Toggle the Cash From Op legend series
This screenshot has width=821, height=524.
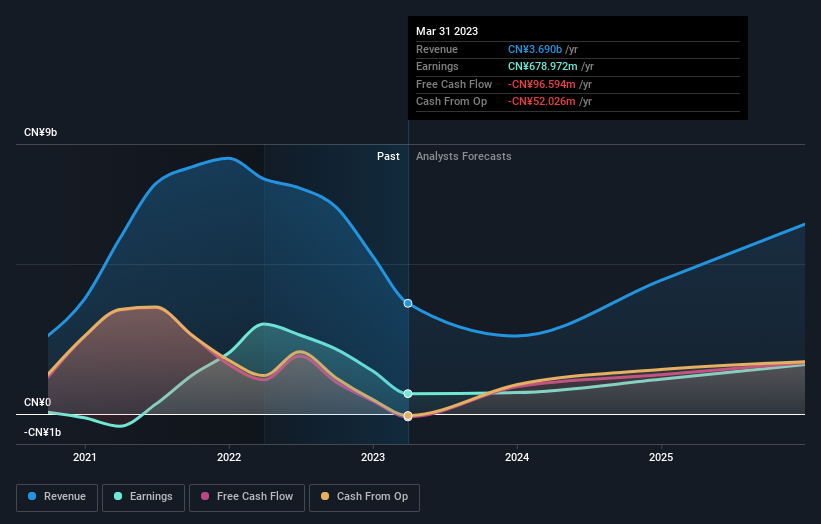364,497
